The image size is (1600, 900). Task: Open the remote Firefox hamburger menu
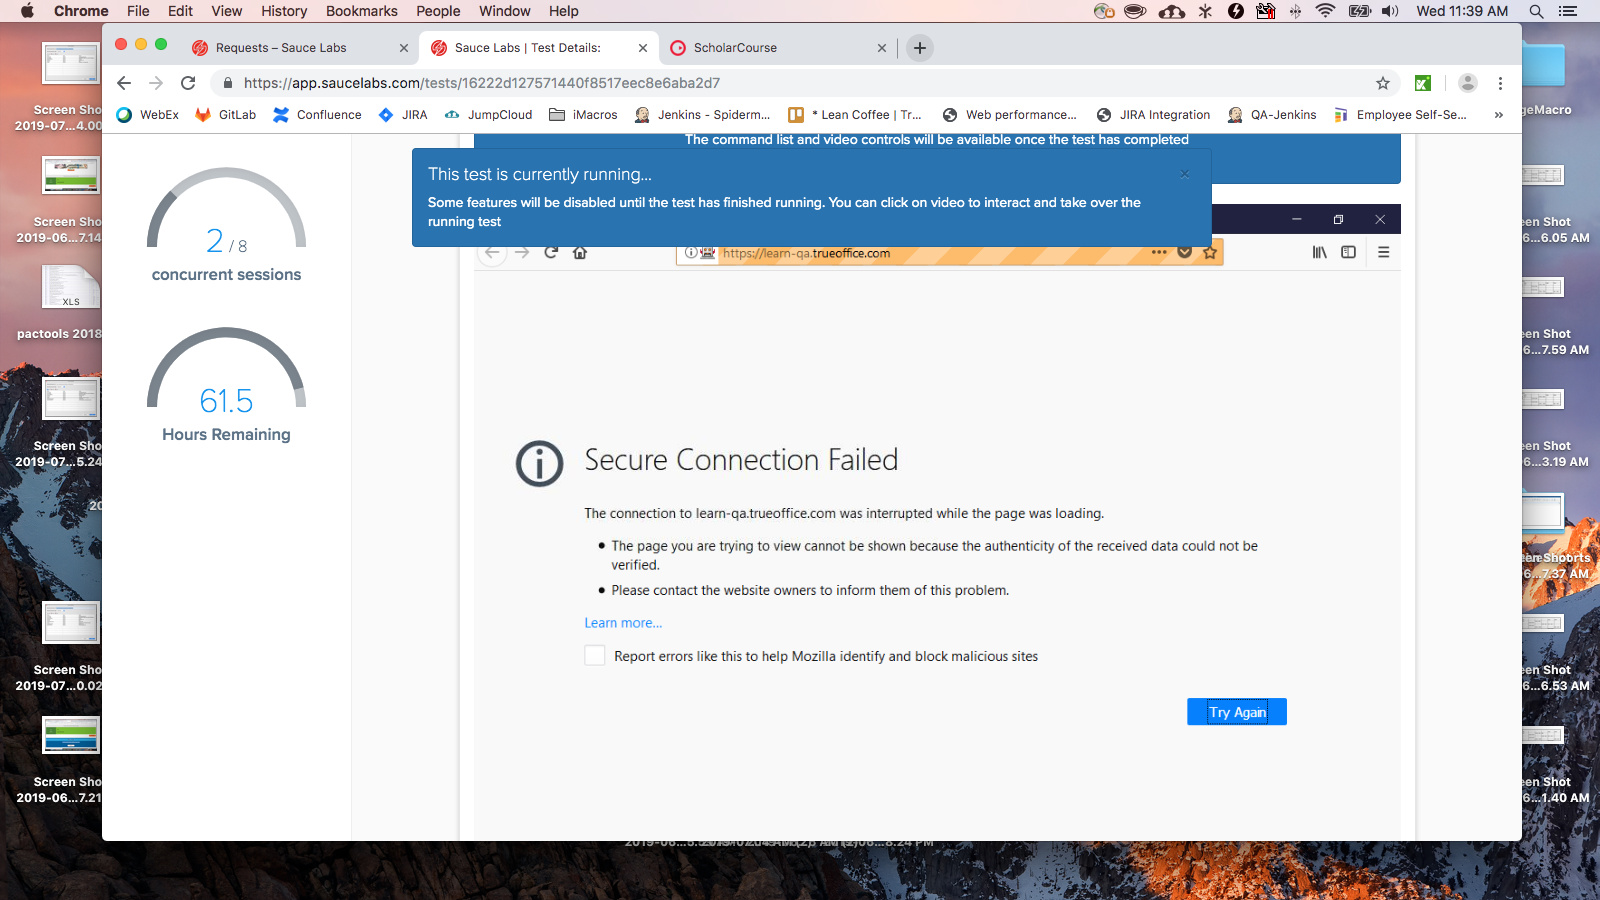click(1384, 253)
